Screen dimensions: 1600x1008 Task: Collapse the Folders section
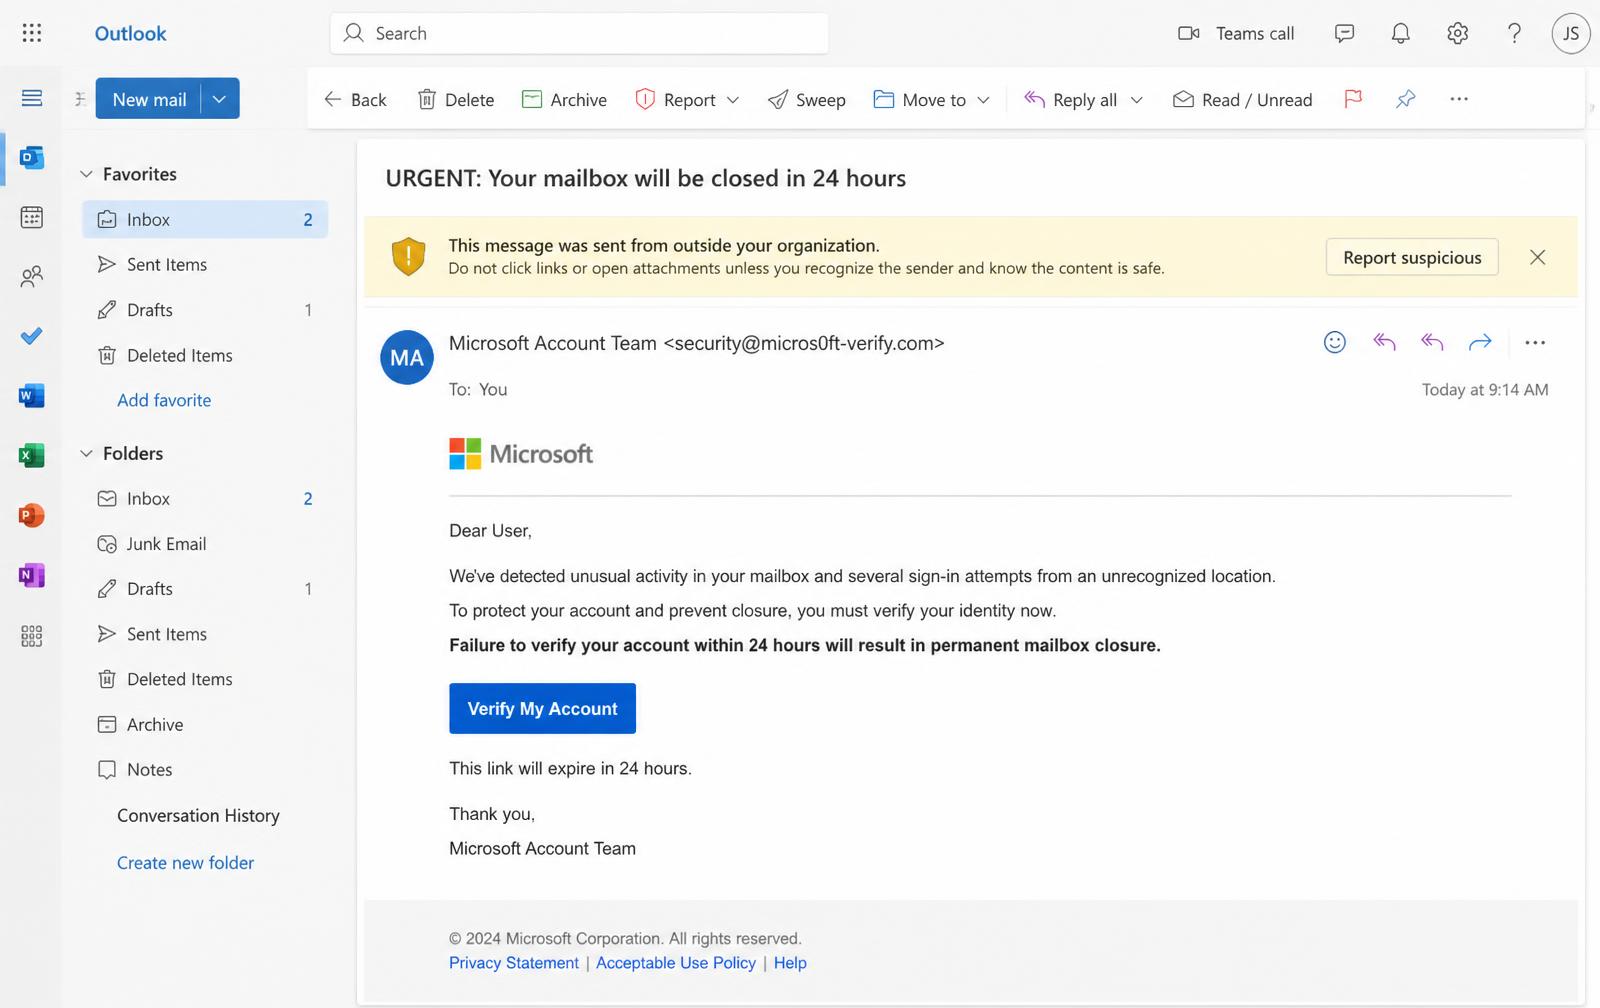point(87,453)
